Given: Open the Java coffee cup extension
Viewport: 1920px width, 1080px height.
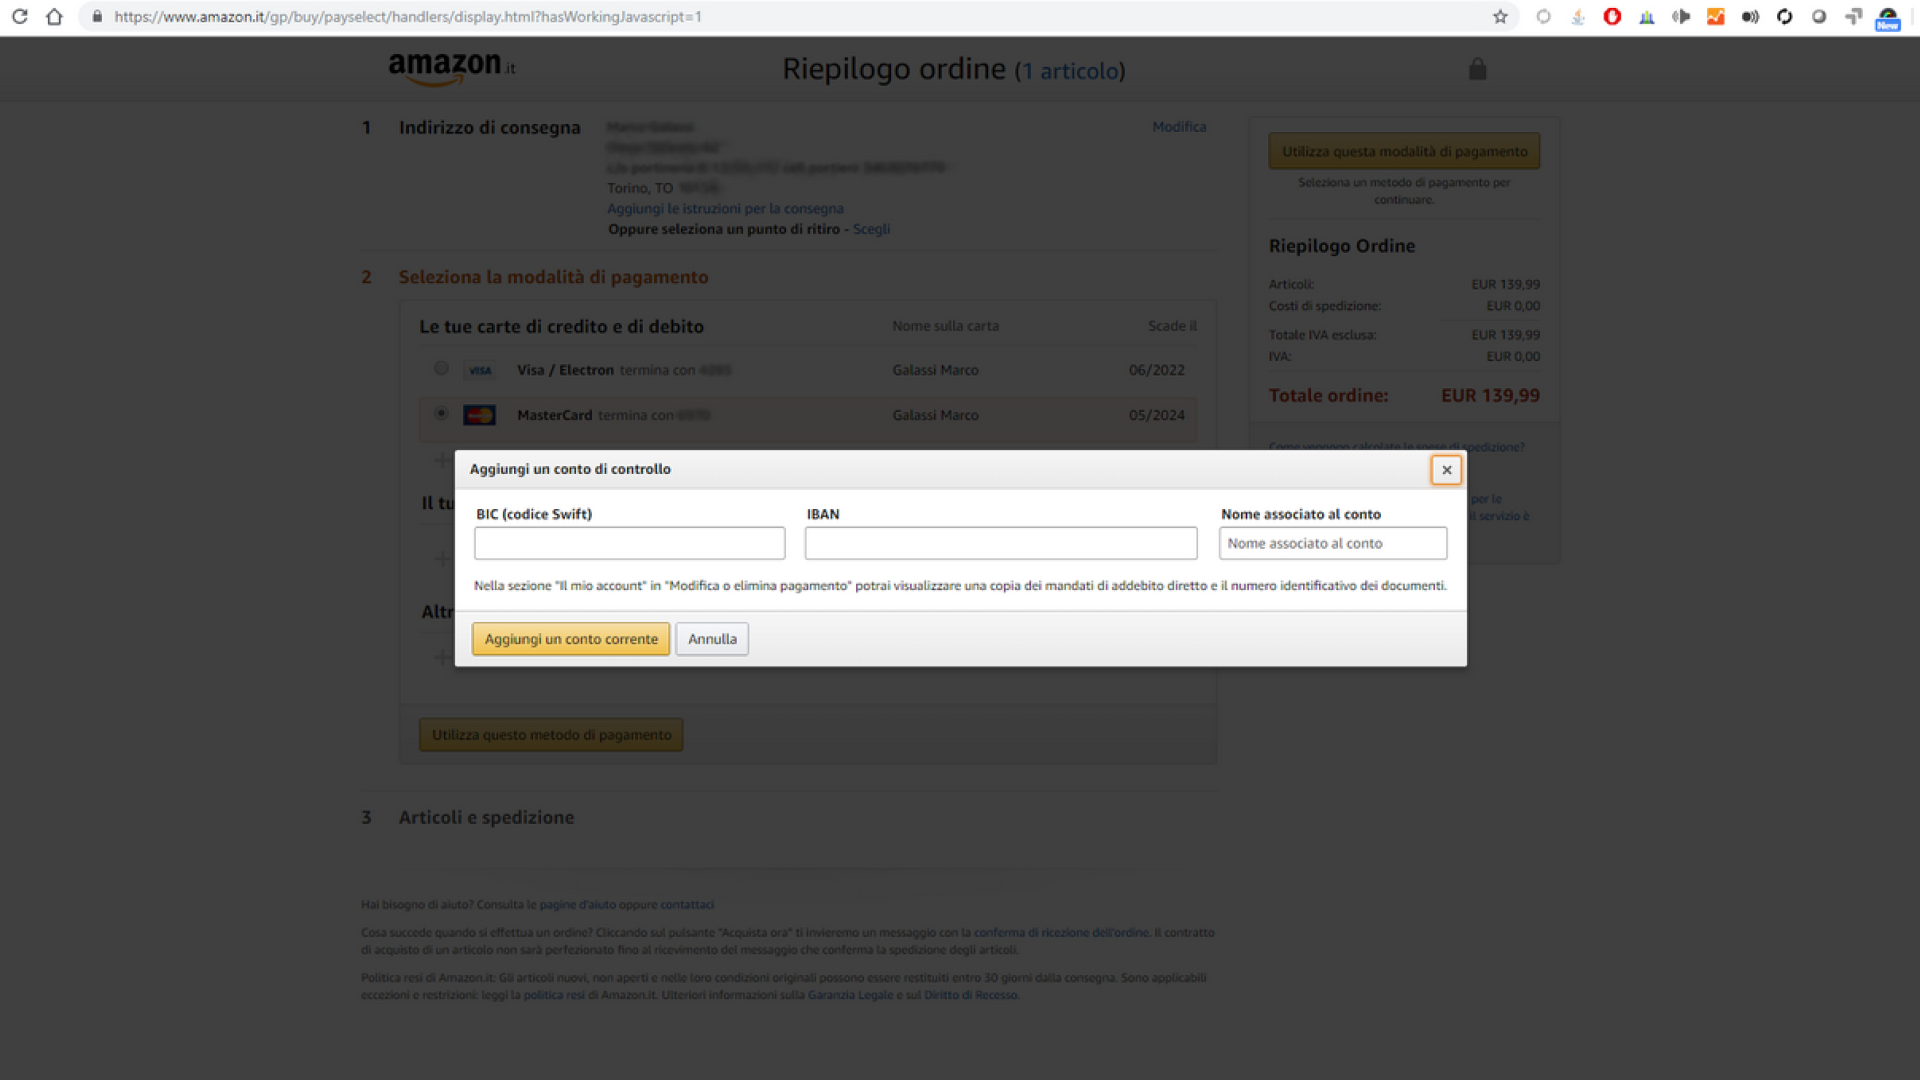Looking at the screenshot, I should coord(1578,17).
